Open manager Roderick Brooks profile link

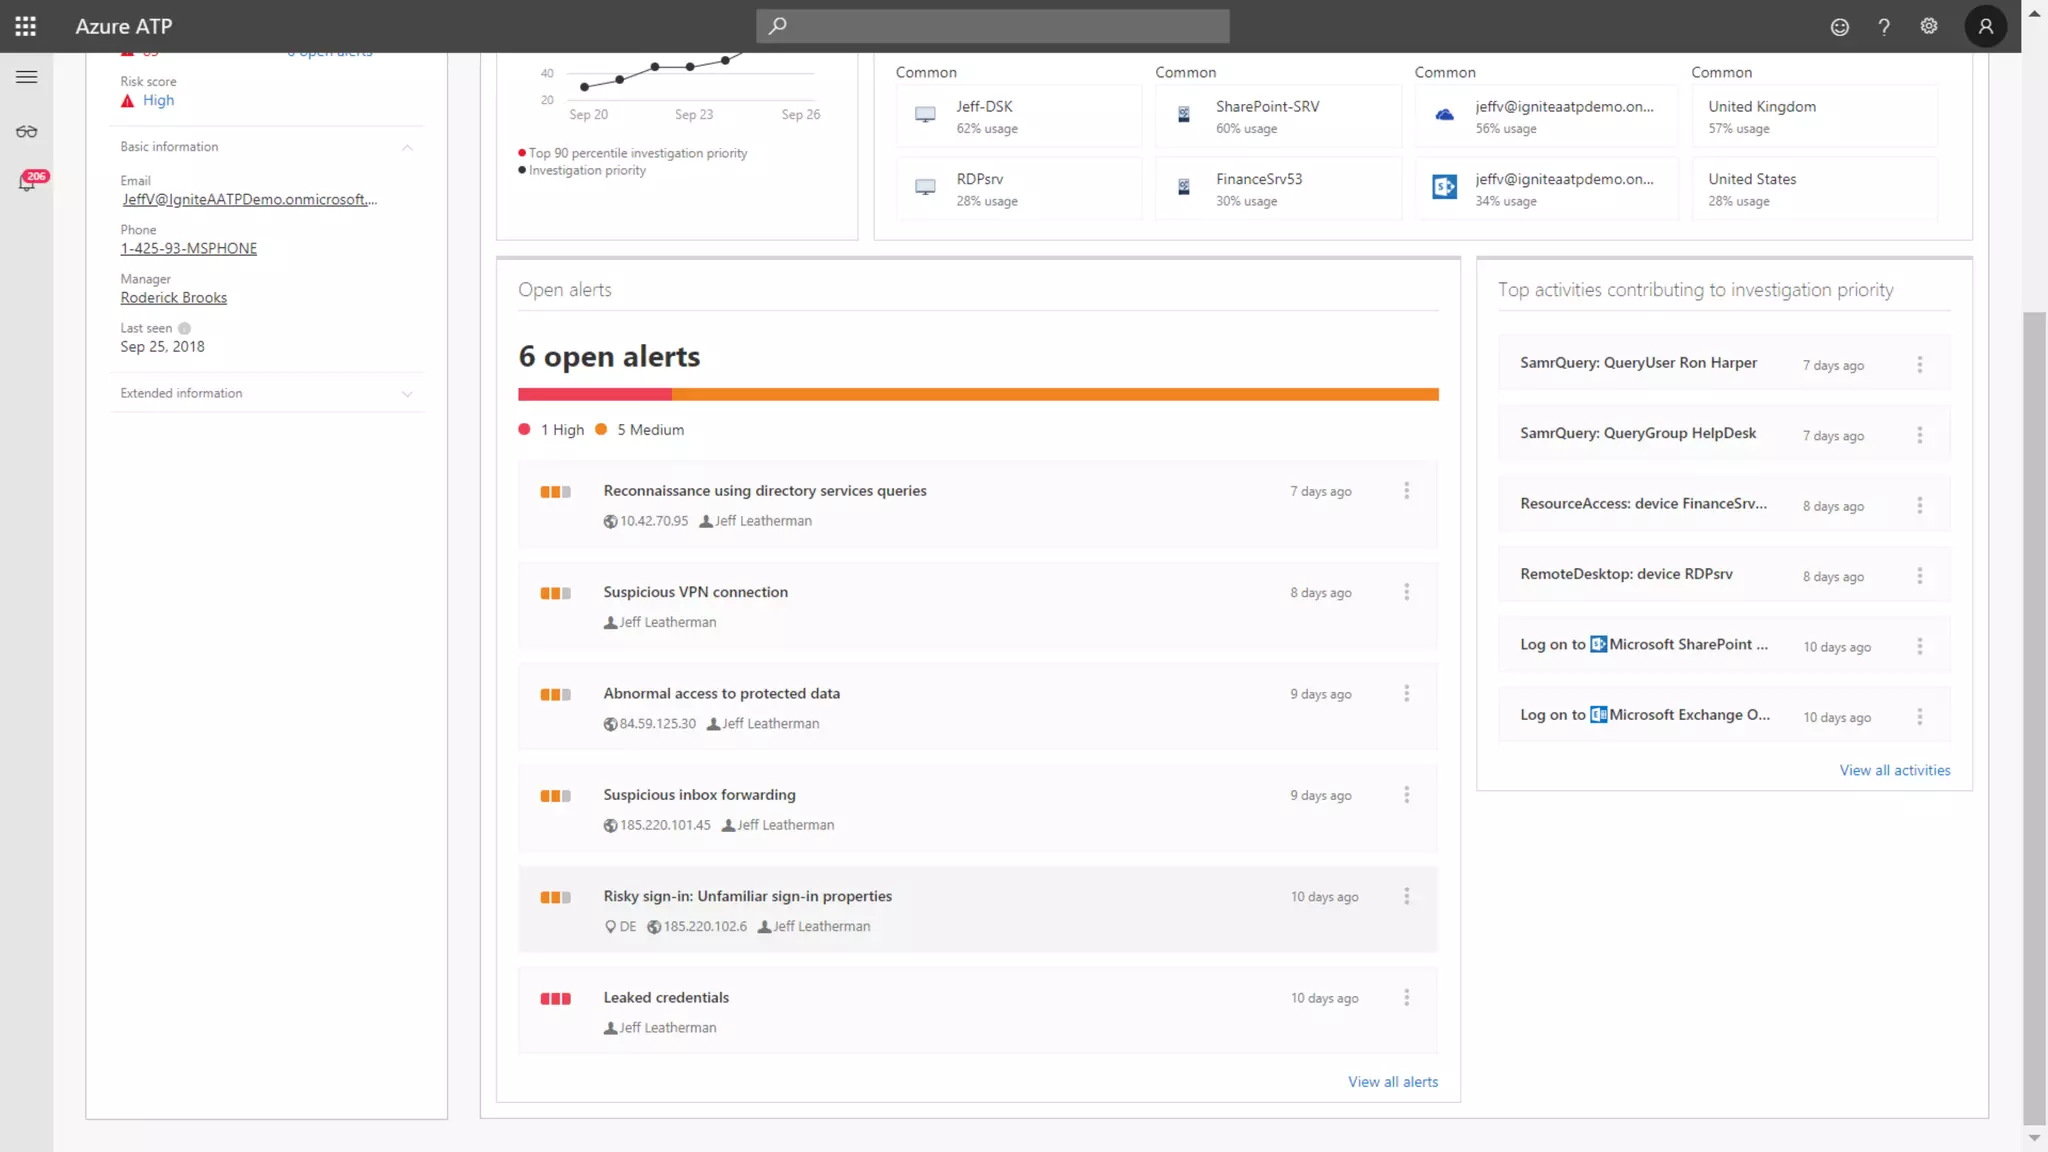[174, 298]
